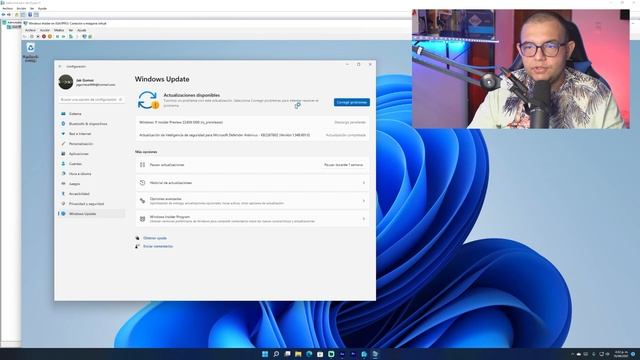Open Red e Internet settings
Viewport: 640px width, 360px height.
tap(91, 134)
